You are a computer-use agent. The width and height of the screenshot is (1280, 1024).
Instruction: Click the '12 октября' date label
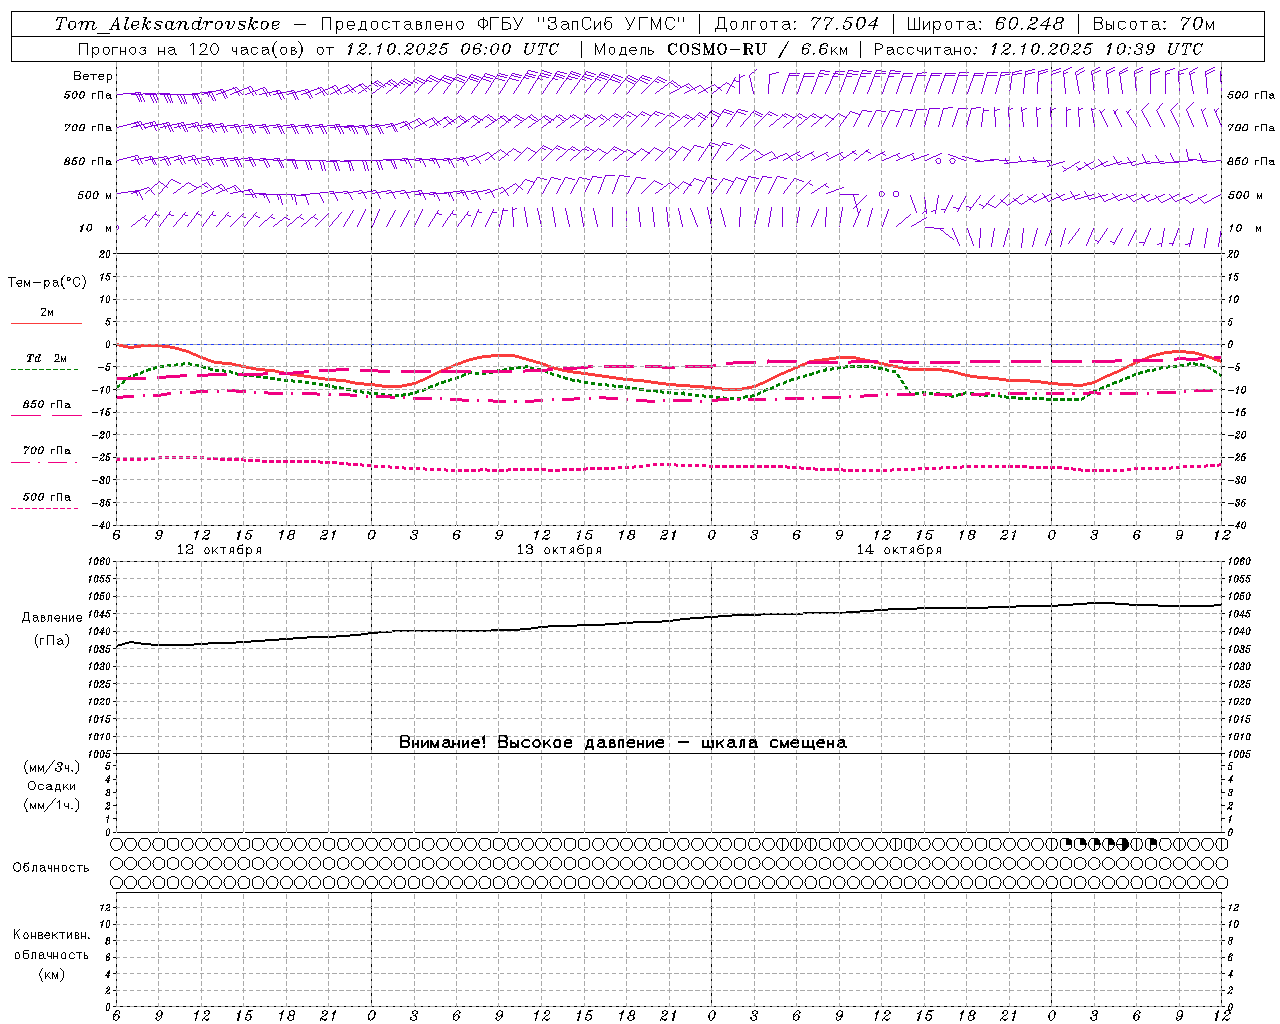click(x=219, y=550)
